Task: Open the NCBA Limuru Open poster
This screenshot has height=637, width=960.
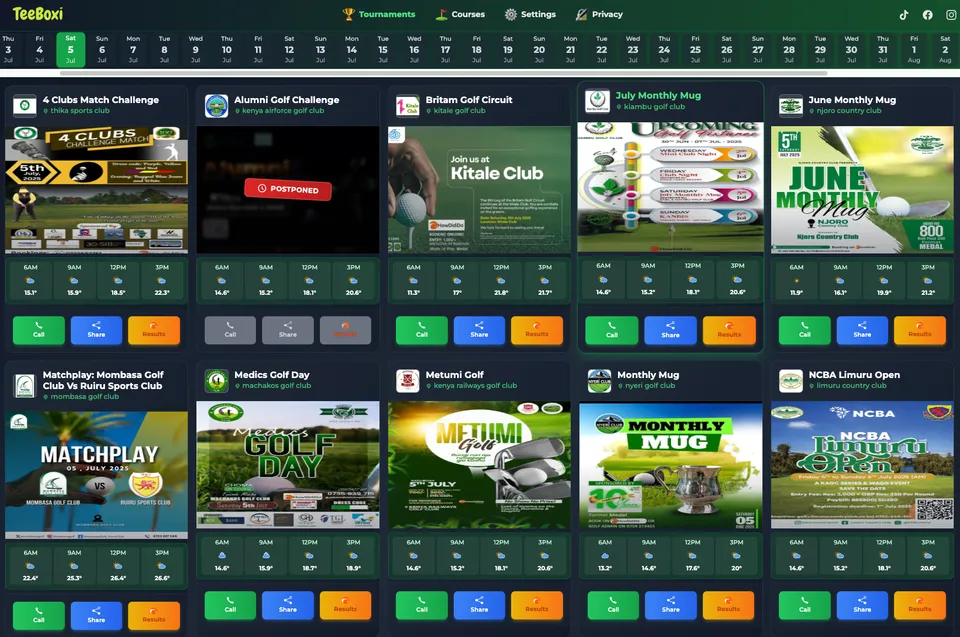Action: pos(862,465)
